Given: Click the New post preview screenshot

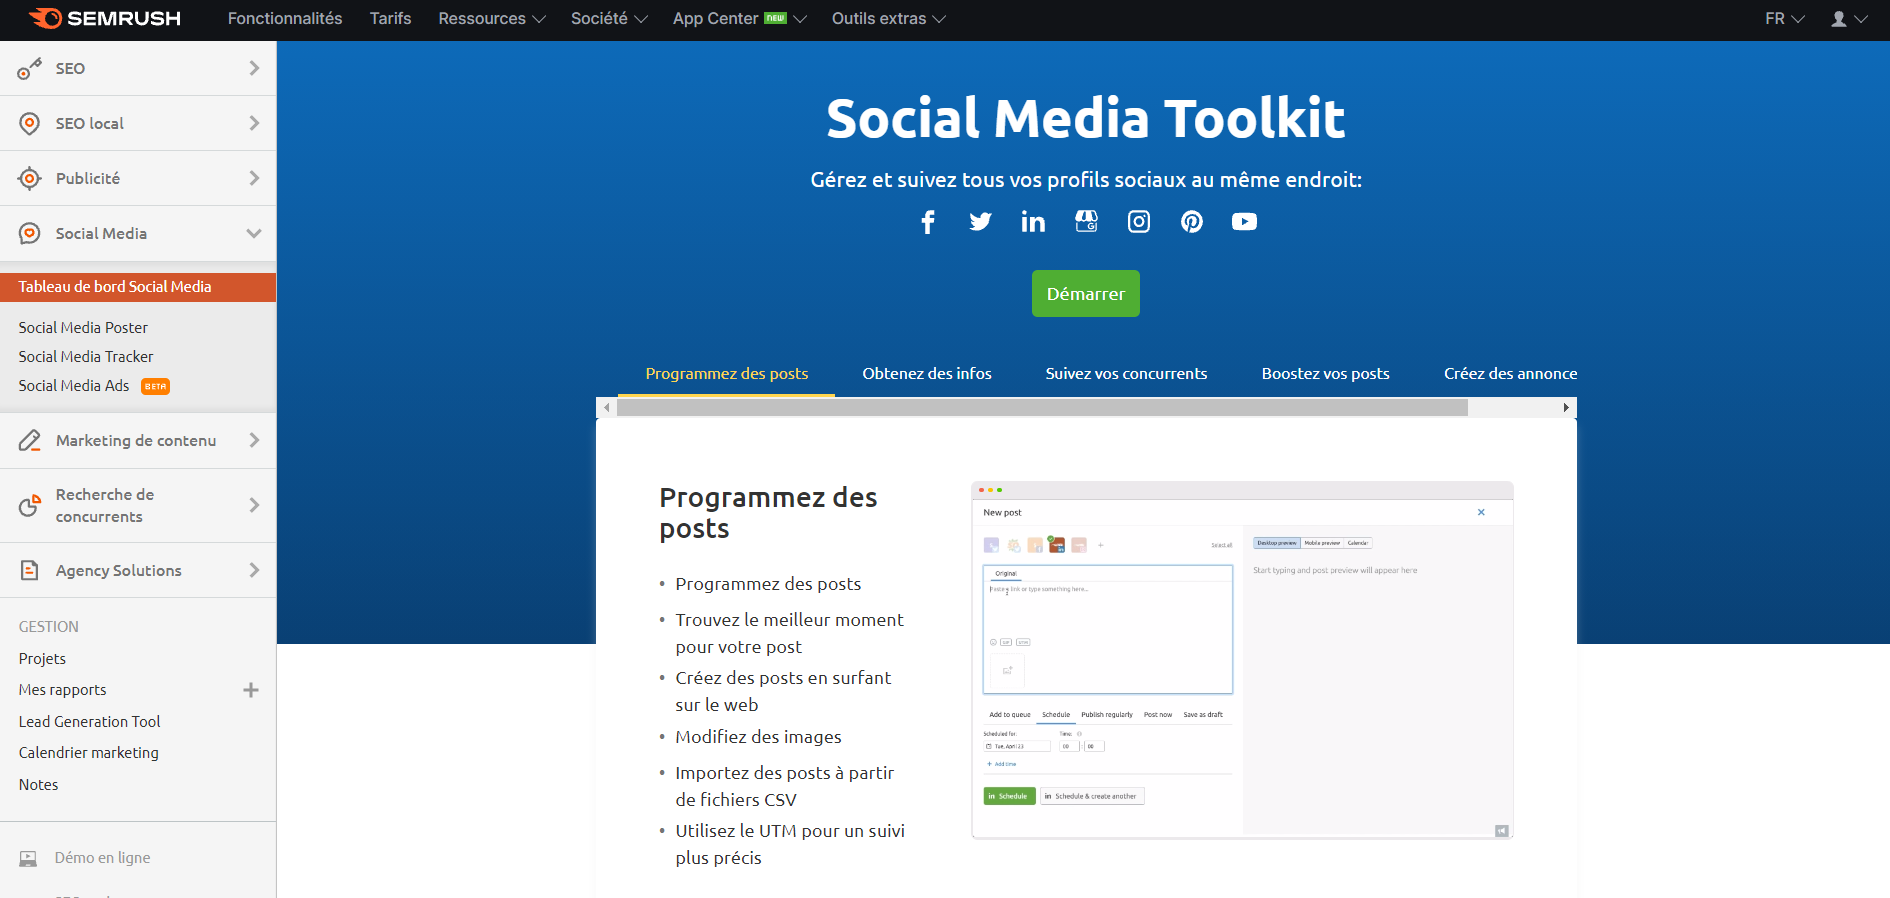Looking at the screenshot, I should coord(1242,660).
